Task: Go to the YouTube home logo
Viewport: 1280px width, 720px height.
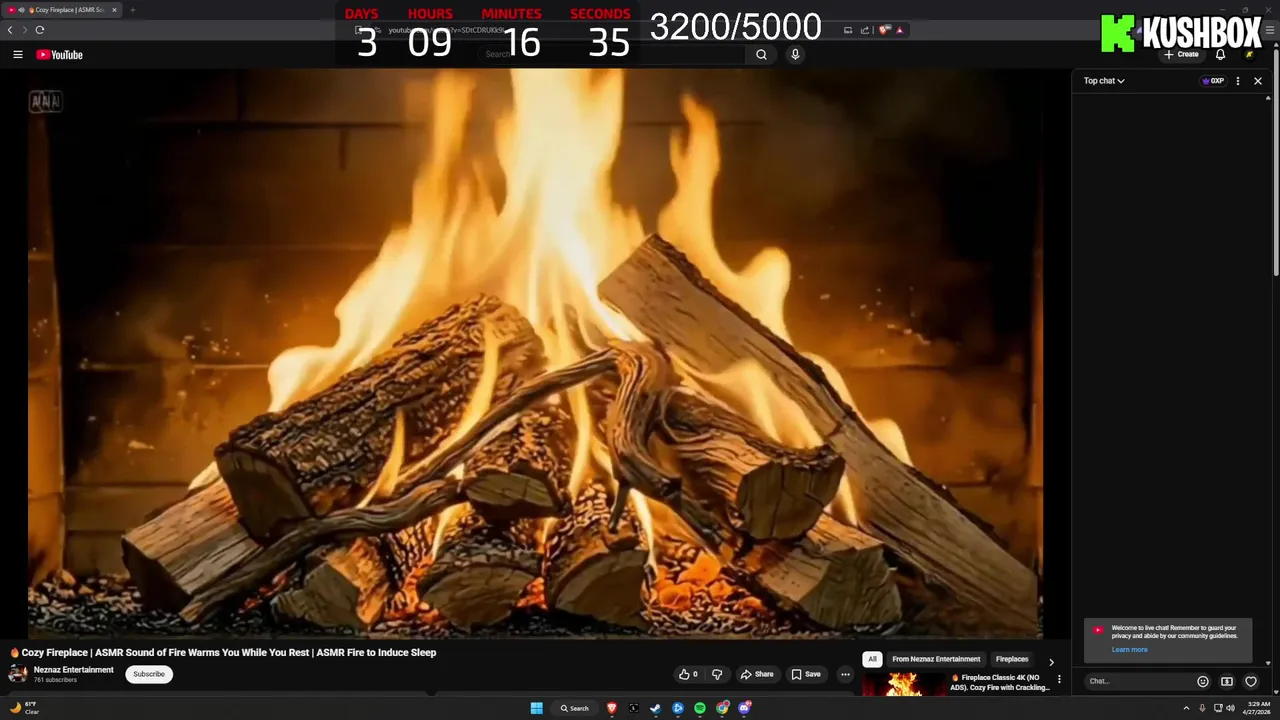Action: coord(59,55)
